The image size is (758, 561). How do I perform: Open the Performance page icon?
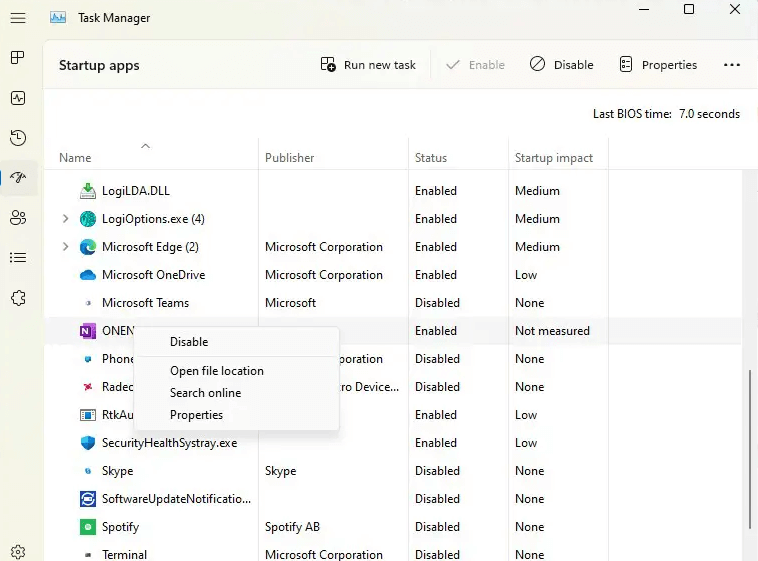[x=17, y=98]
